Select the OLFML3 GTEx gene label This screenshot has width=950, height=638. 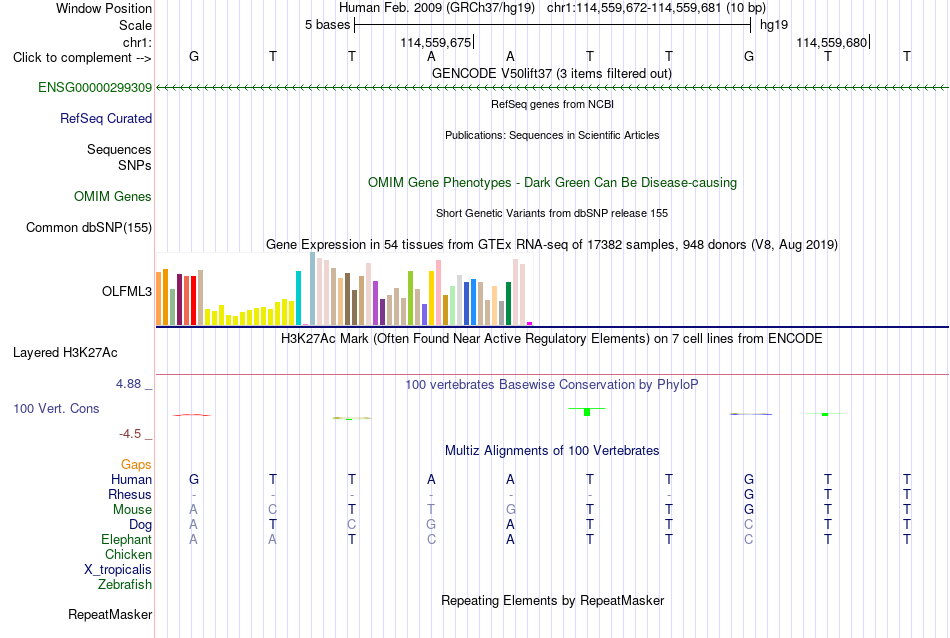tap(127, 291)
